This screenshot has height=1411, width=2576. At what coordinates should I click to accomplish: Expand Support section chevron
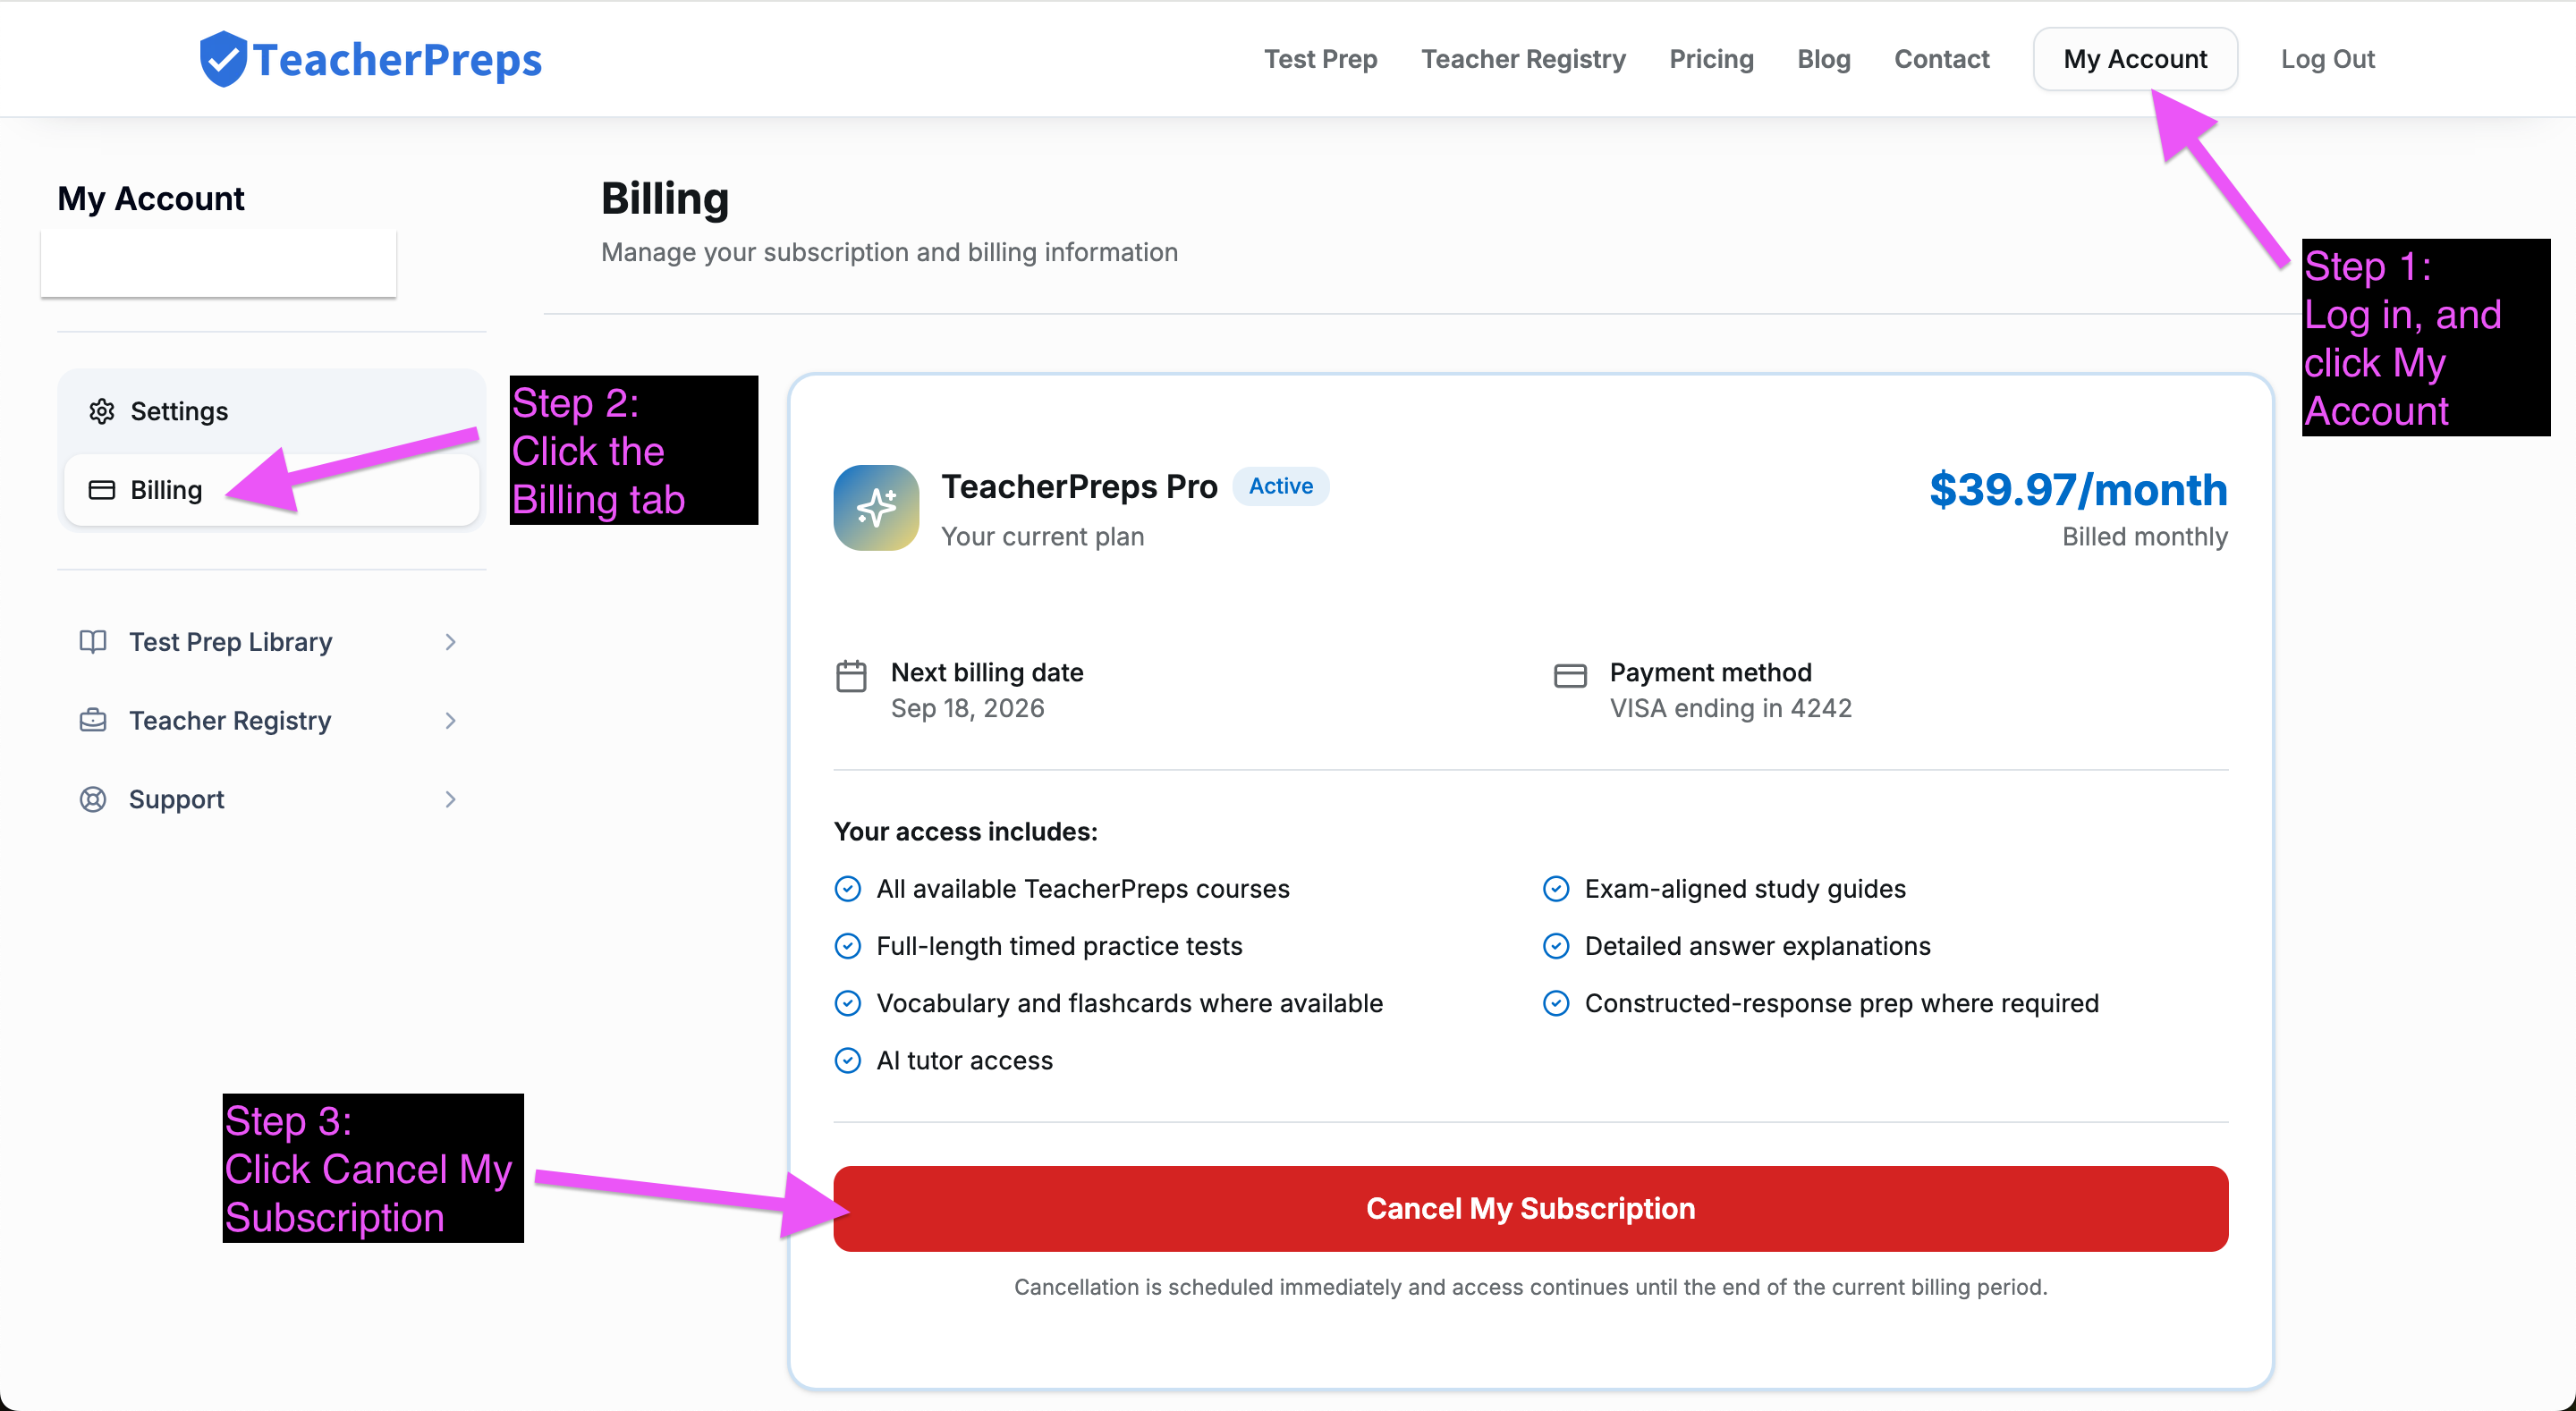(x=450, y=799)
